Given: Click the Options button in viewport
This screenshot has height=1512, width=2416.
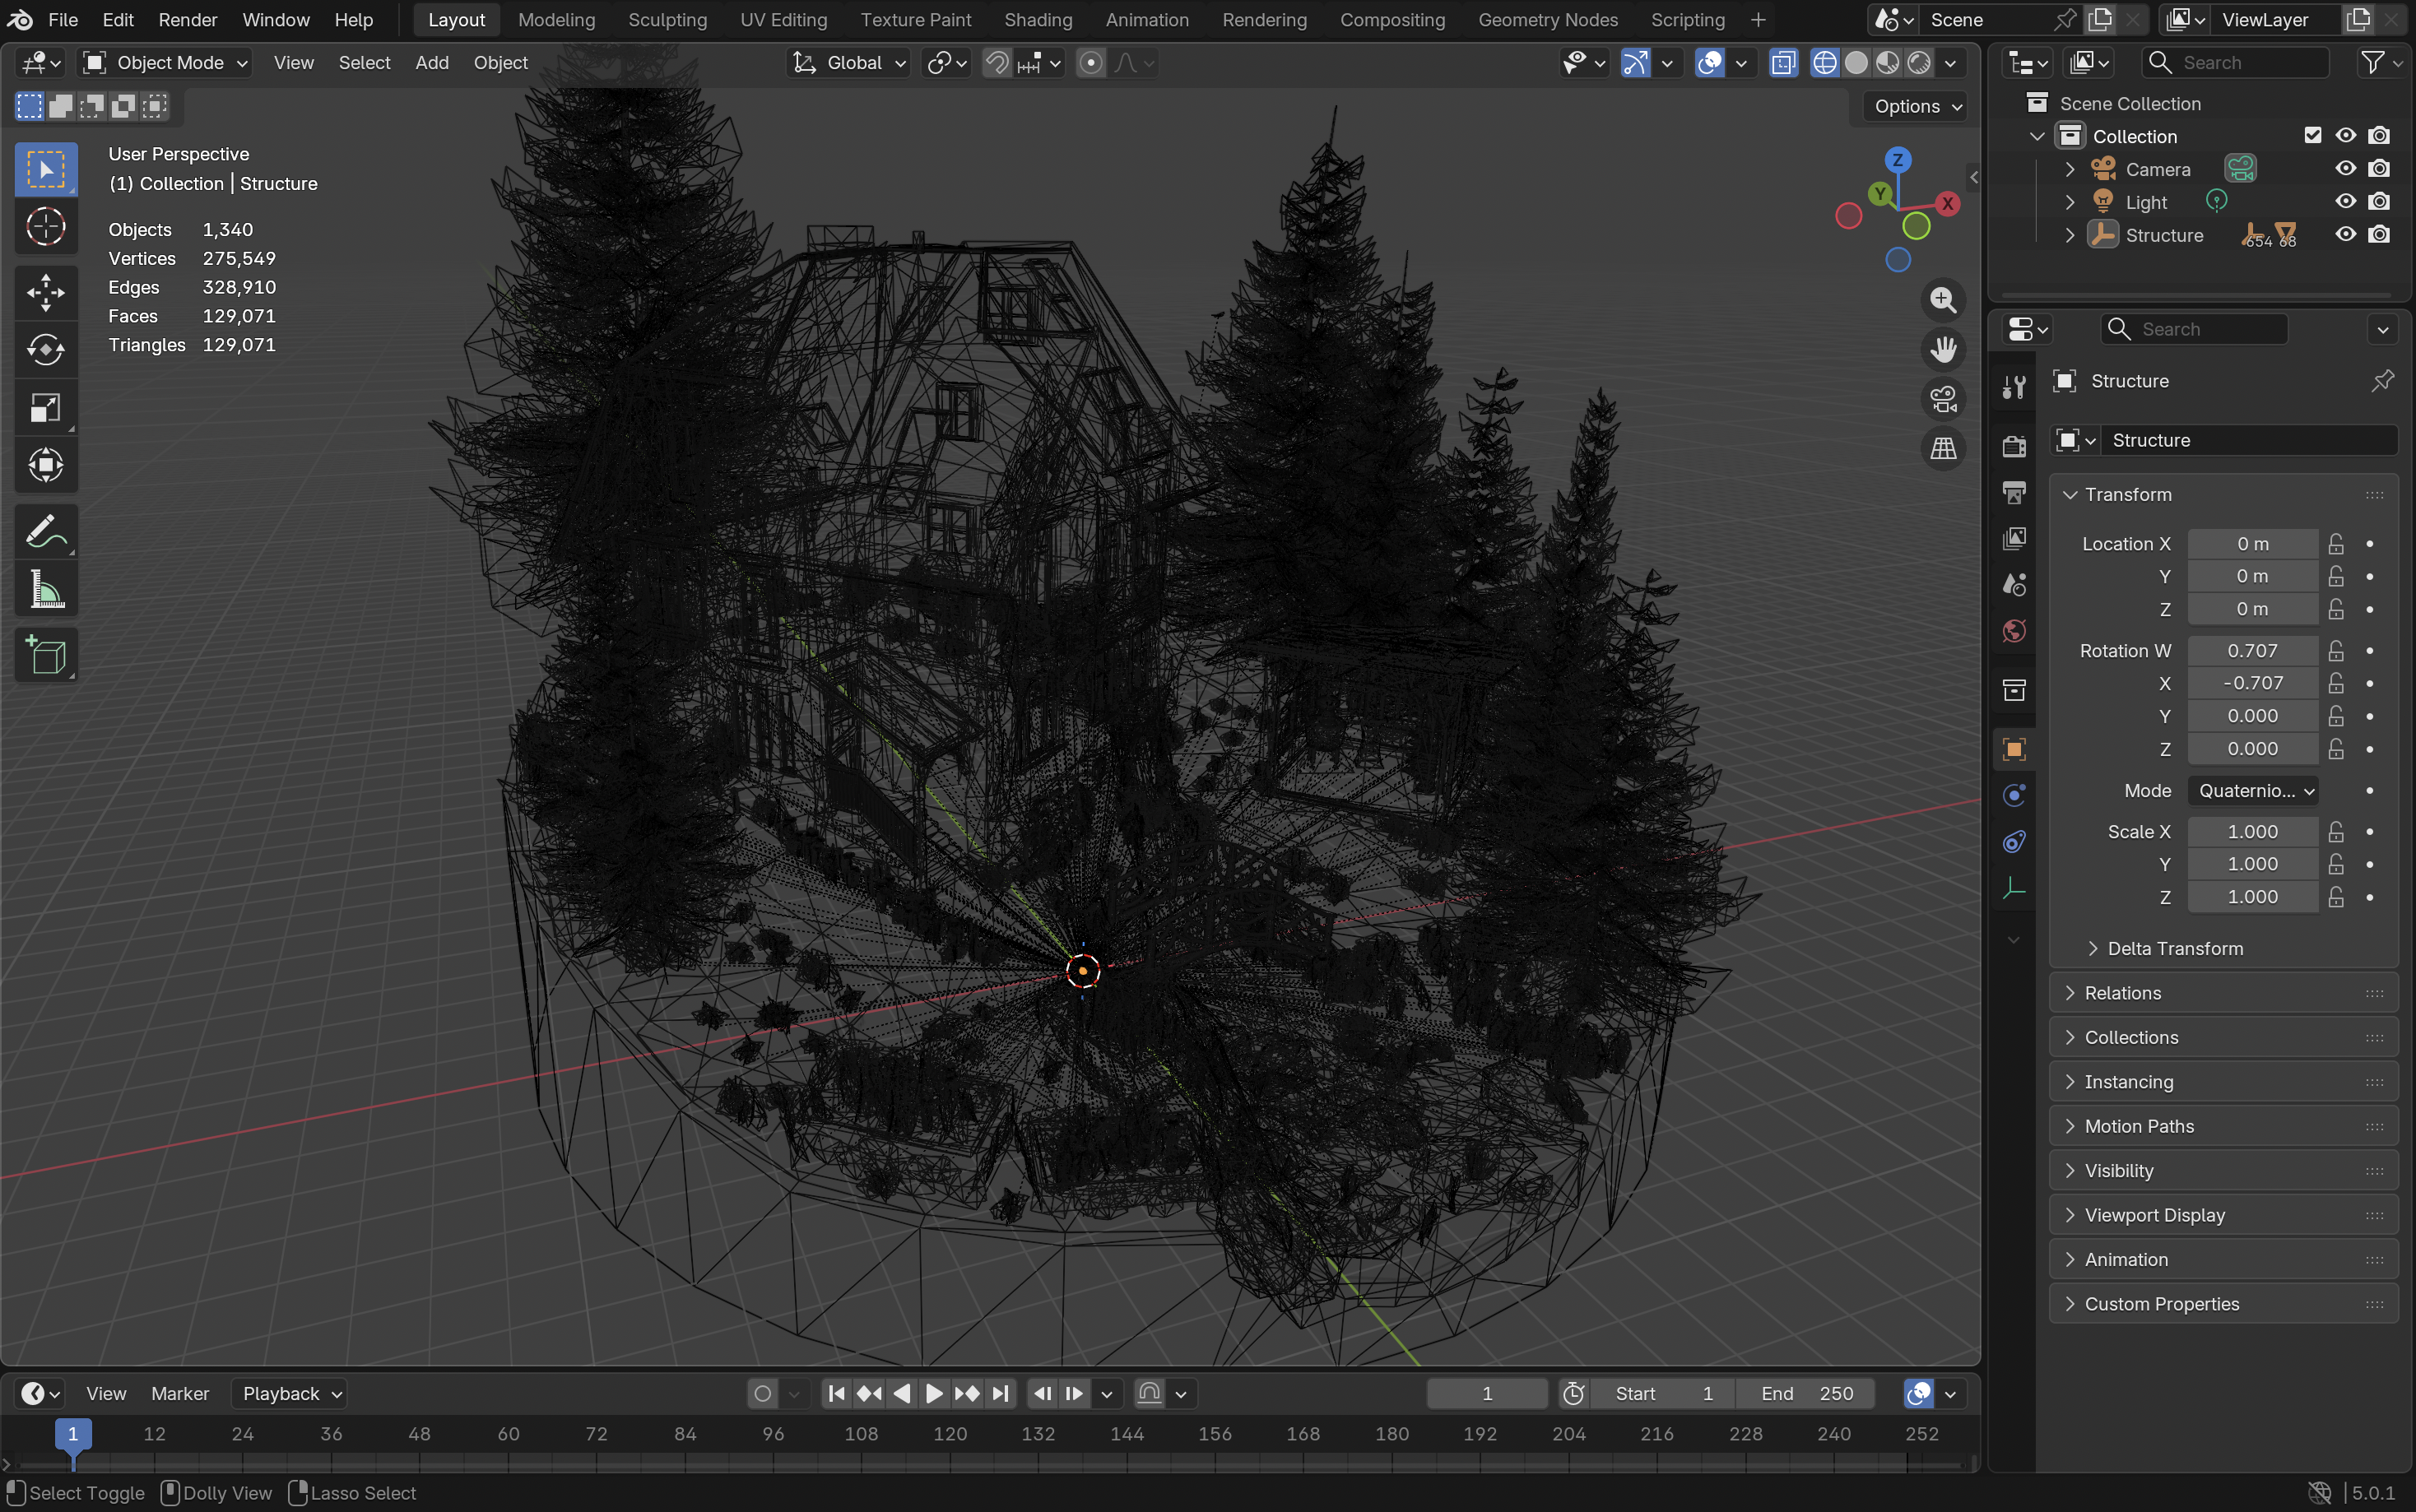Looking at the screenshot, I should [x=1915, y=107].
